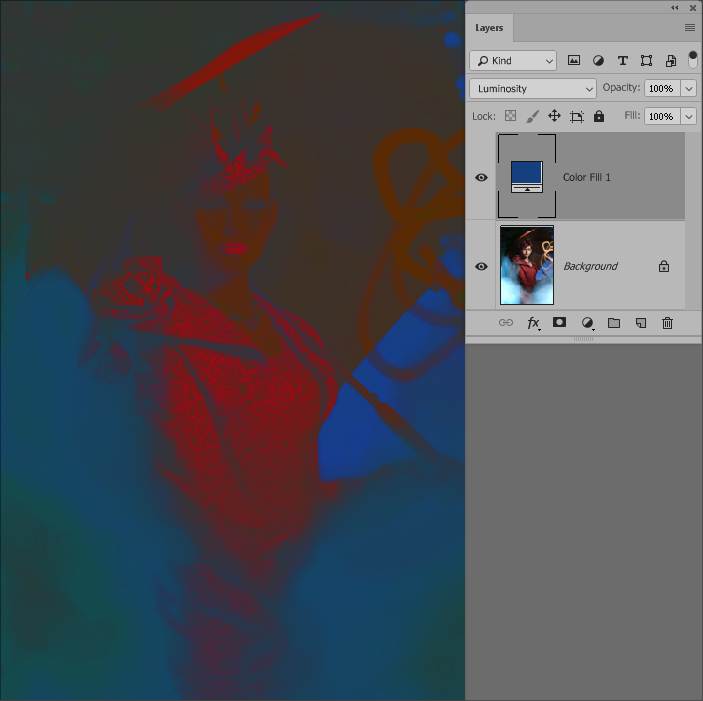This screenshot has height=701, width=703.
Task: Open the Luminosity blend mode dropdown
Action: [x=533, y=89]
